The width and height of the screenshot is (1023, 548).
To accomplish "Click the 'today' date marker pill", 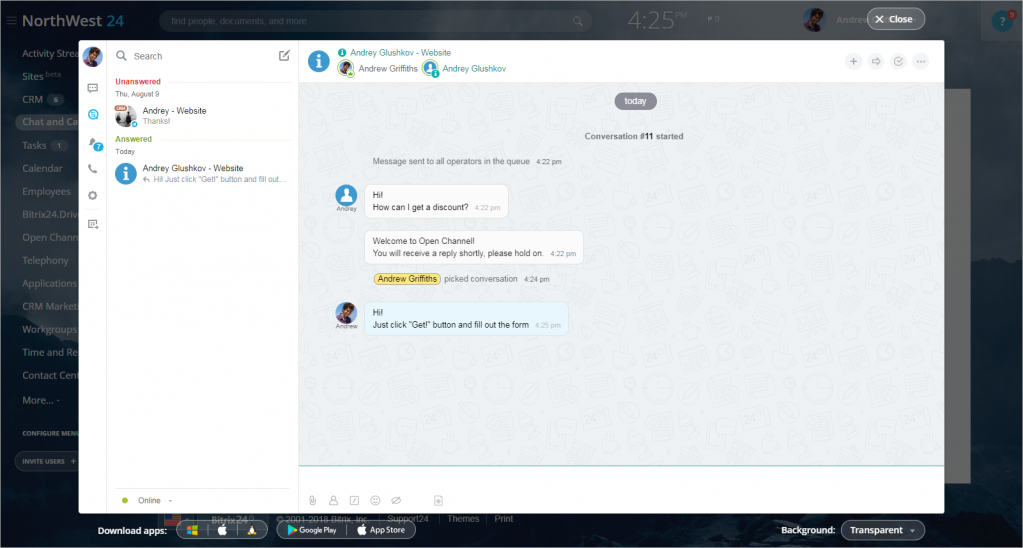I will [x=635, y=101].
